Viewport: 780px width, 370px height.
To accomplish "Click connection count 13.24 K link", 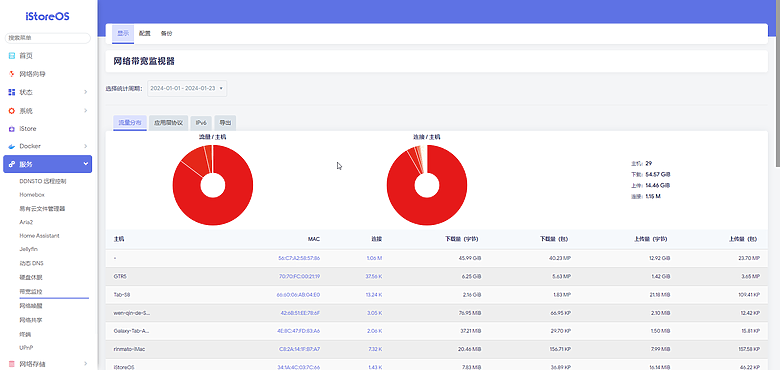I will click(x=374, y=294).
